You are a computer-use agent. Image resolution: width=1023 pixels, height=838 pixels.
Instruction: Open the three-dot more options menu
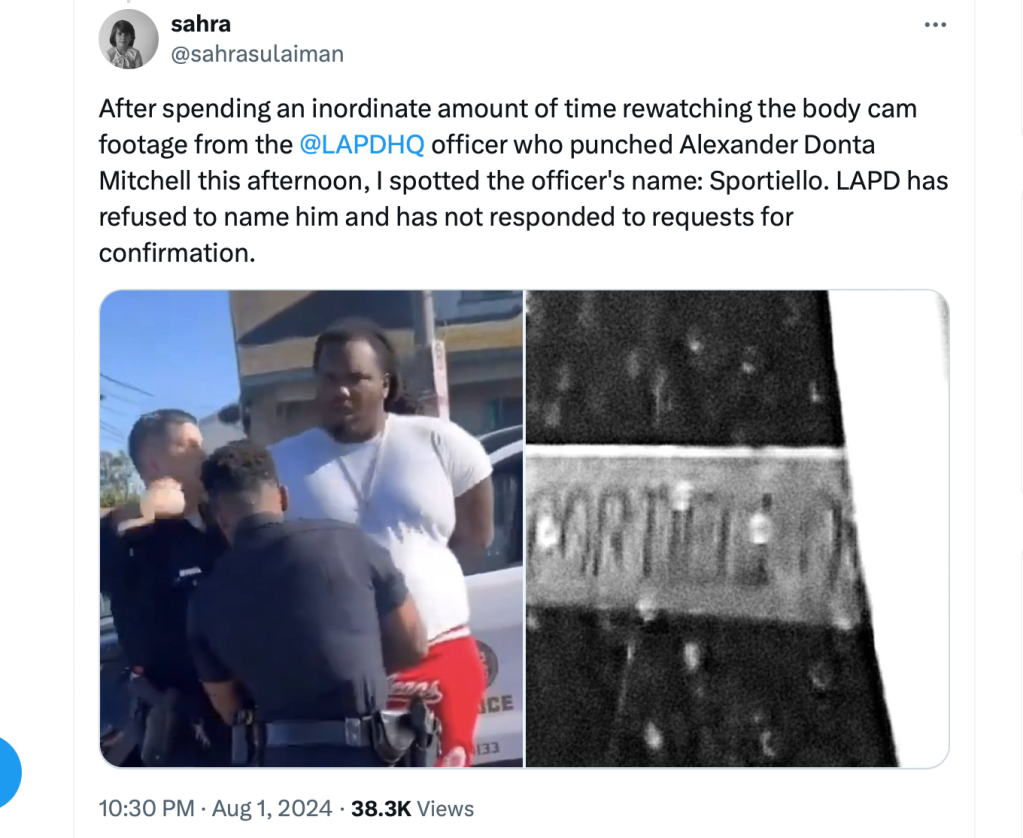(935, 25)
